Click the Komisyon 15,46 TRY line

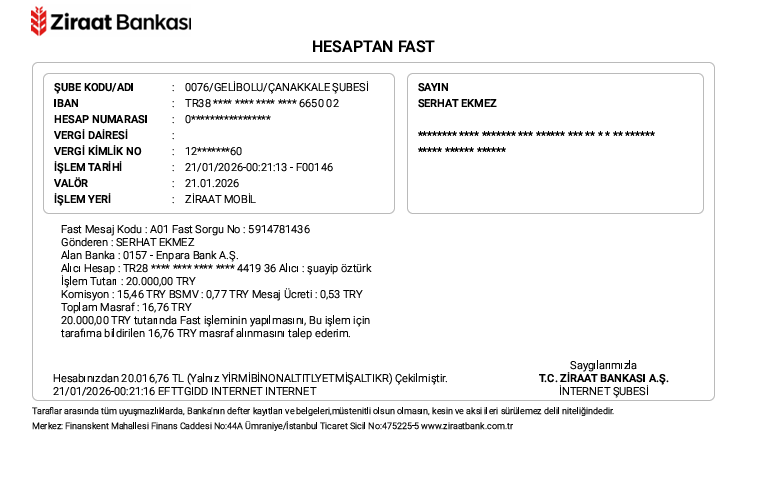click(212, 294)
